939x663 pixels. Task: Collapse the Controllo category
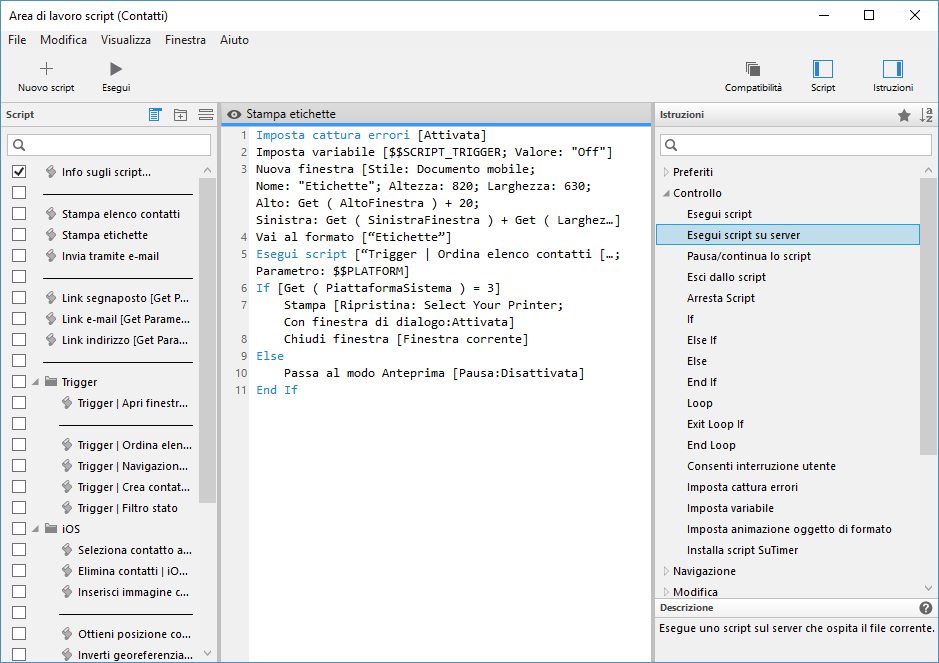[x=666, y=193]
